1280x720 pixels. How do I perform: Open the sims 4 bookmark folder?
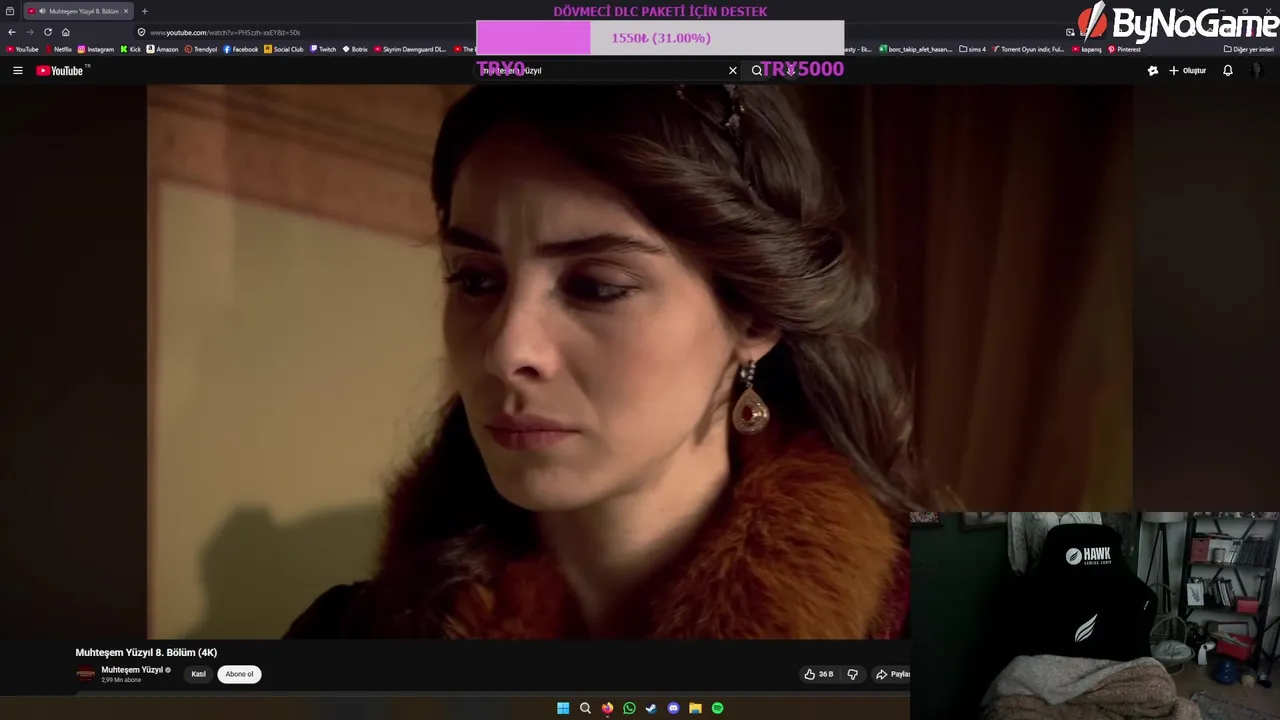click(972, 49)
